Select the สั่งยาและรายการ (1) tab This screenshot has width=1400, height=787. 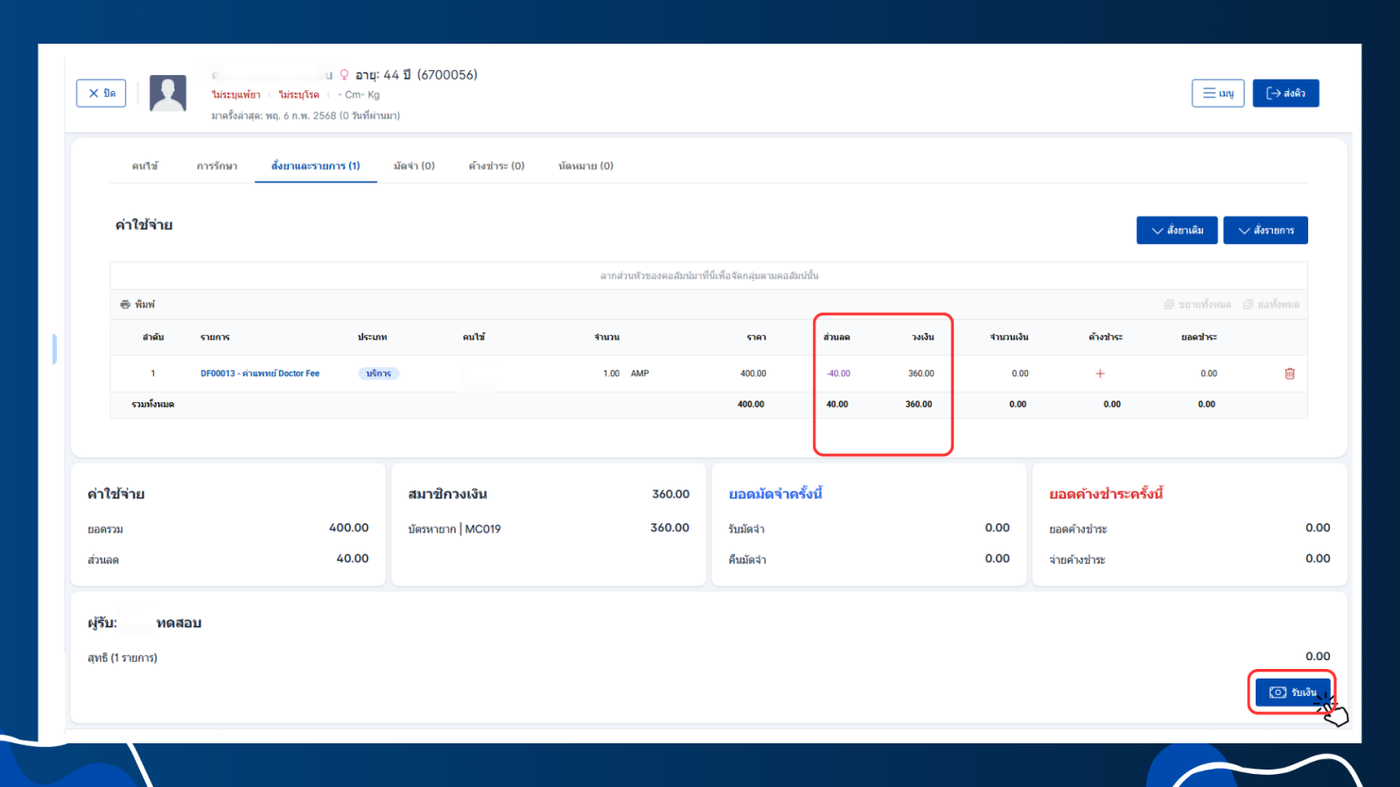coord(316,166)
